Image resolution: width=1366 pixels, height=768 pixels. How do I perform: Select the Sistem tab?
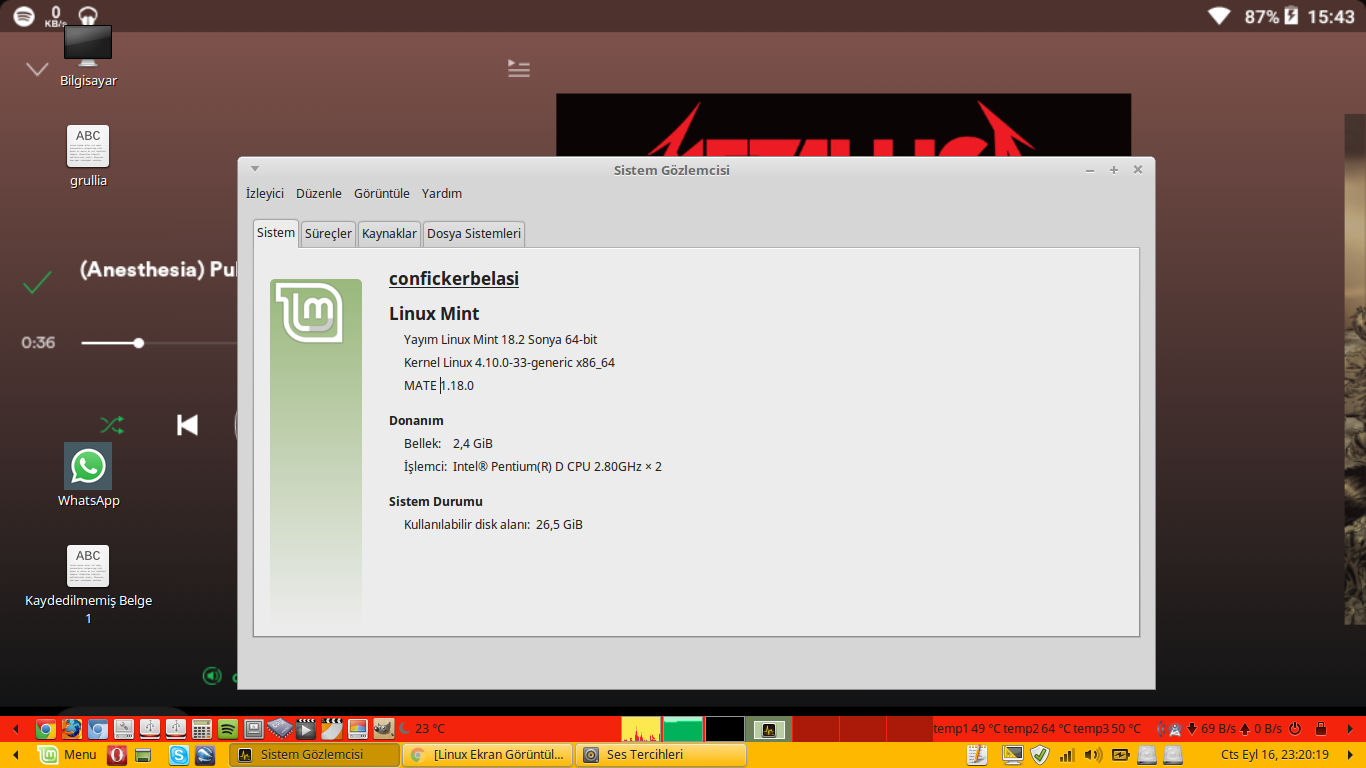pyautogui.click(x=276, y=232)
